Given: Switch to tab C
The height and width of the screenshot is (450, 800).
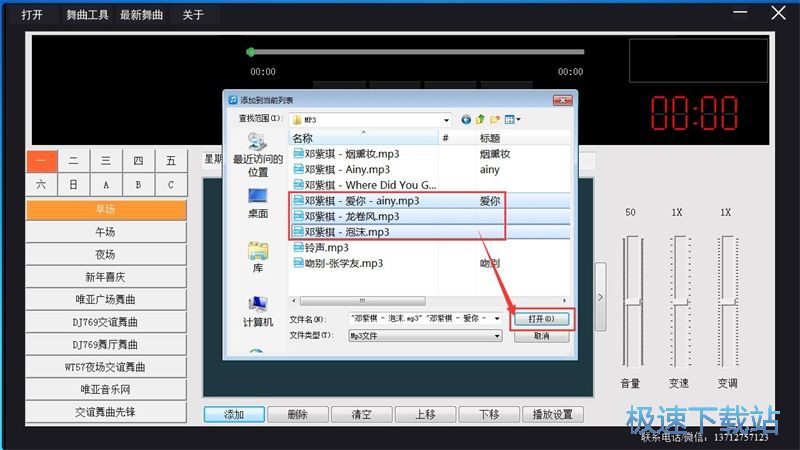Looking at the screenshot, I should pos(171,185).
